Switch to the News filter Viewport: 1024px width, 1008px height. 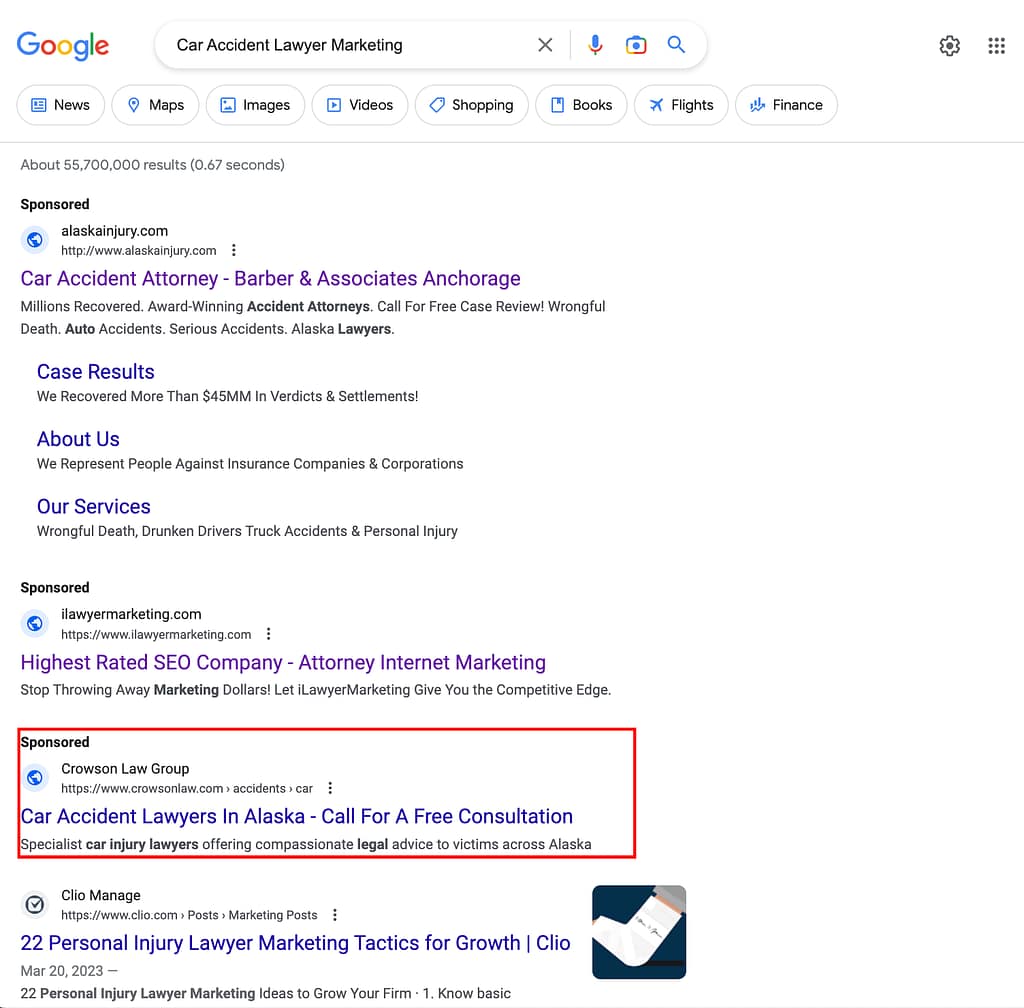(x=61, y=105)
